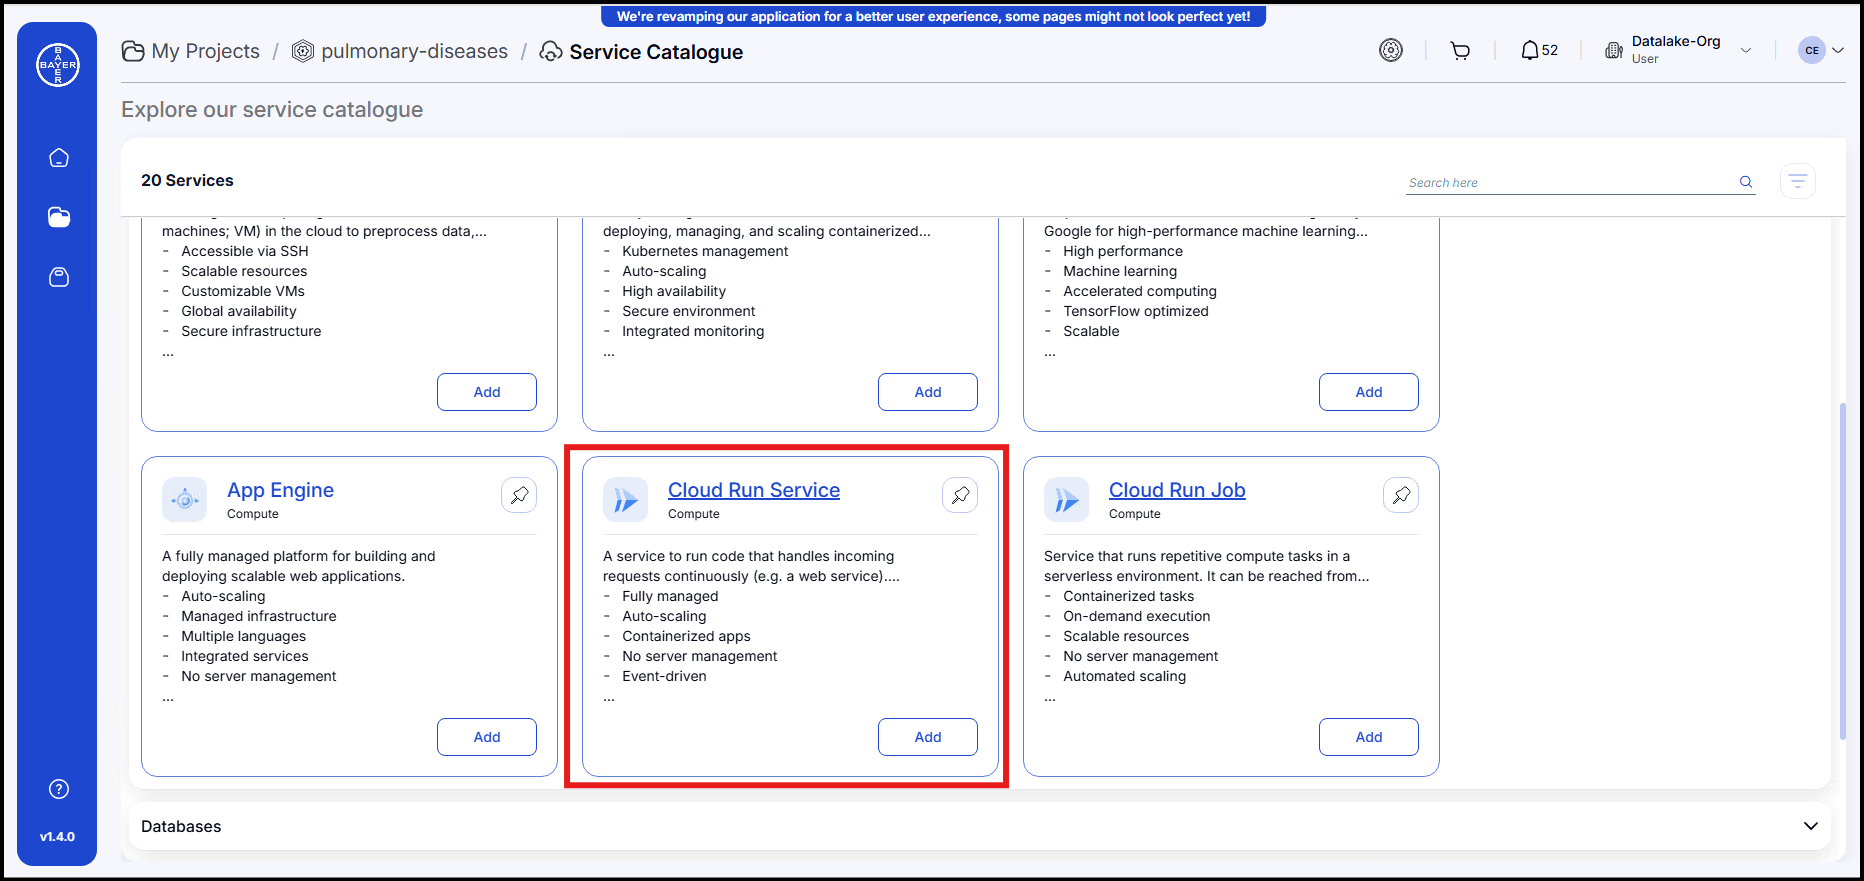Screen dimensions: 1864x881
Task: Open the filter icon button
Action: coord(1798,181)
